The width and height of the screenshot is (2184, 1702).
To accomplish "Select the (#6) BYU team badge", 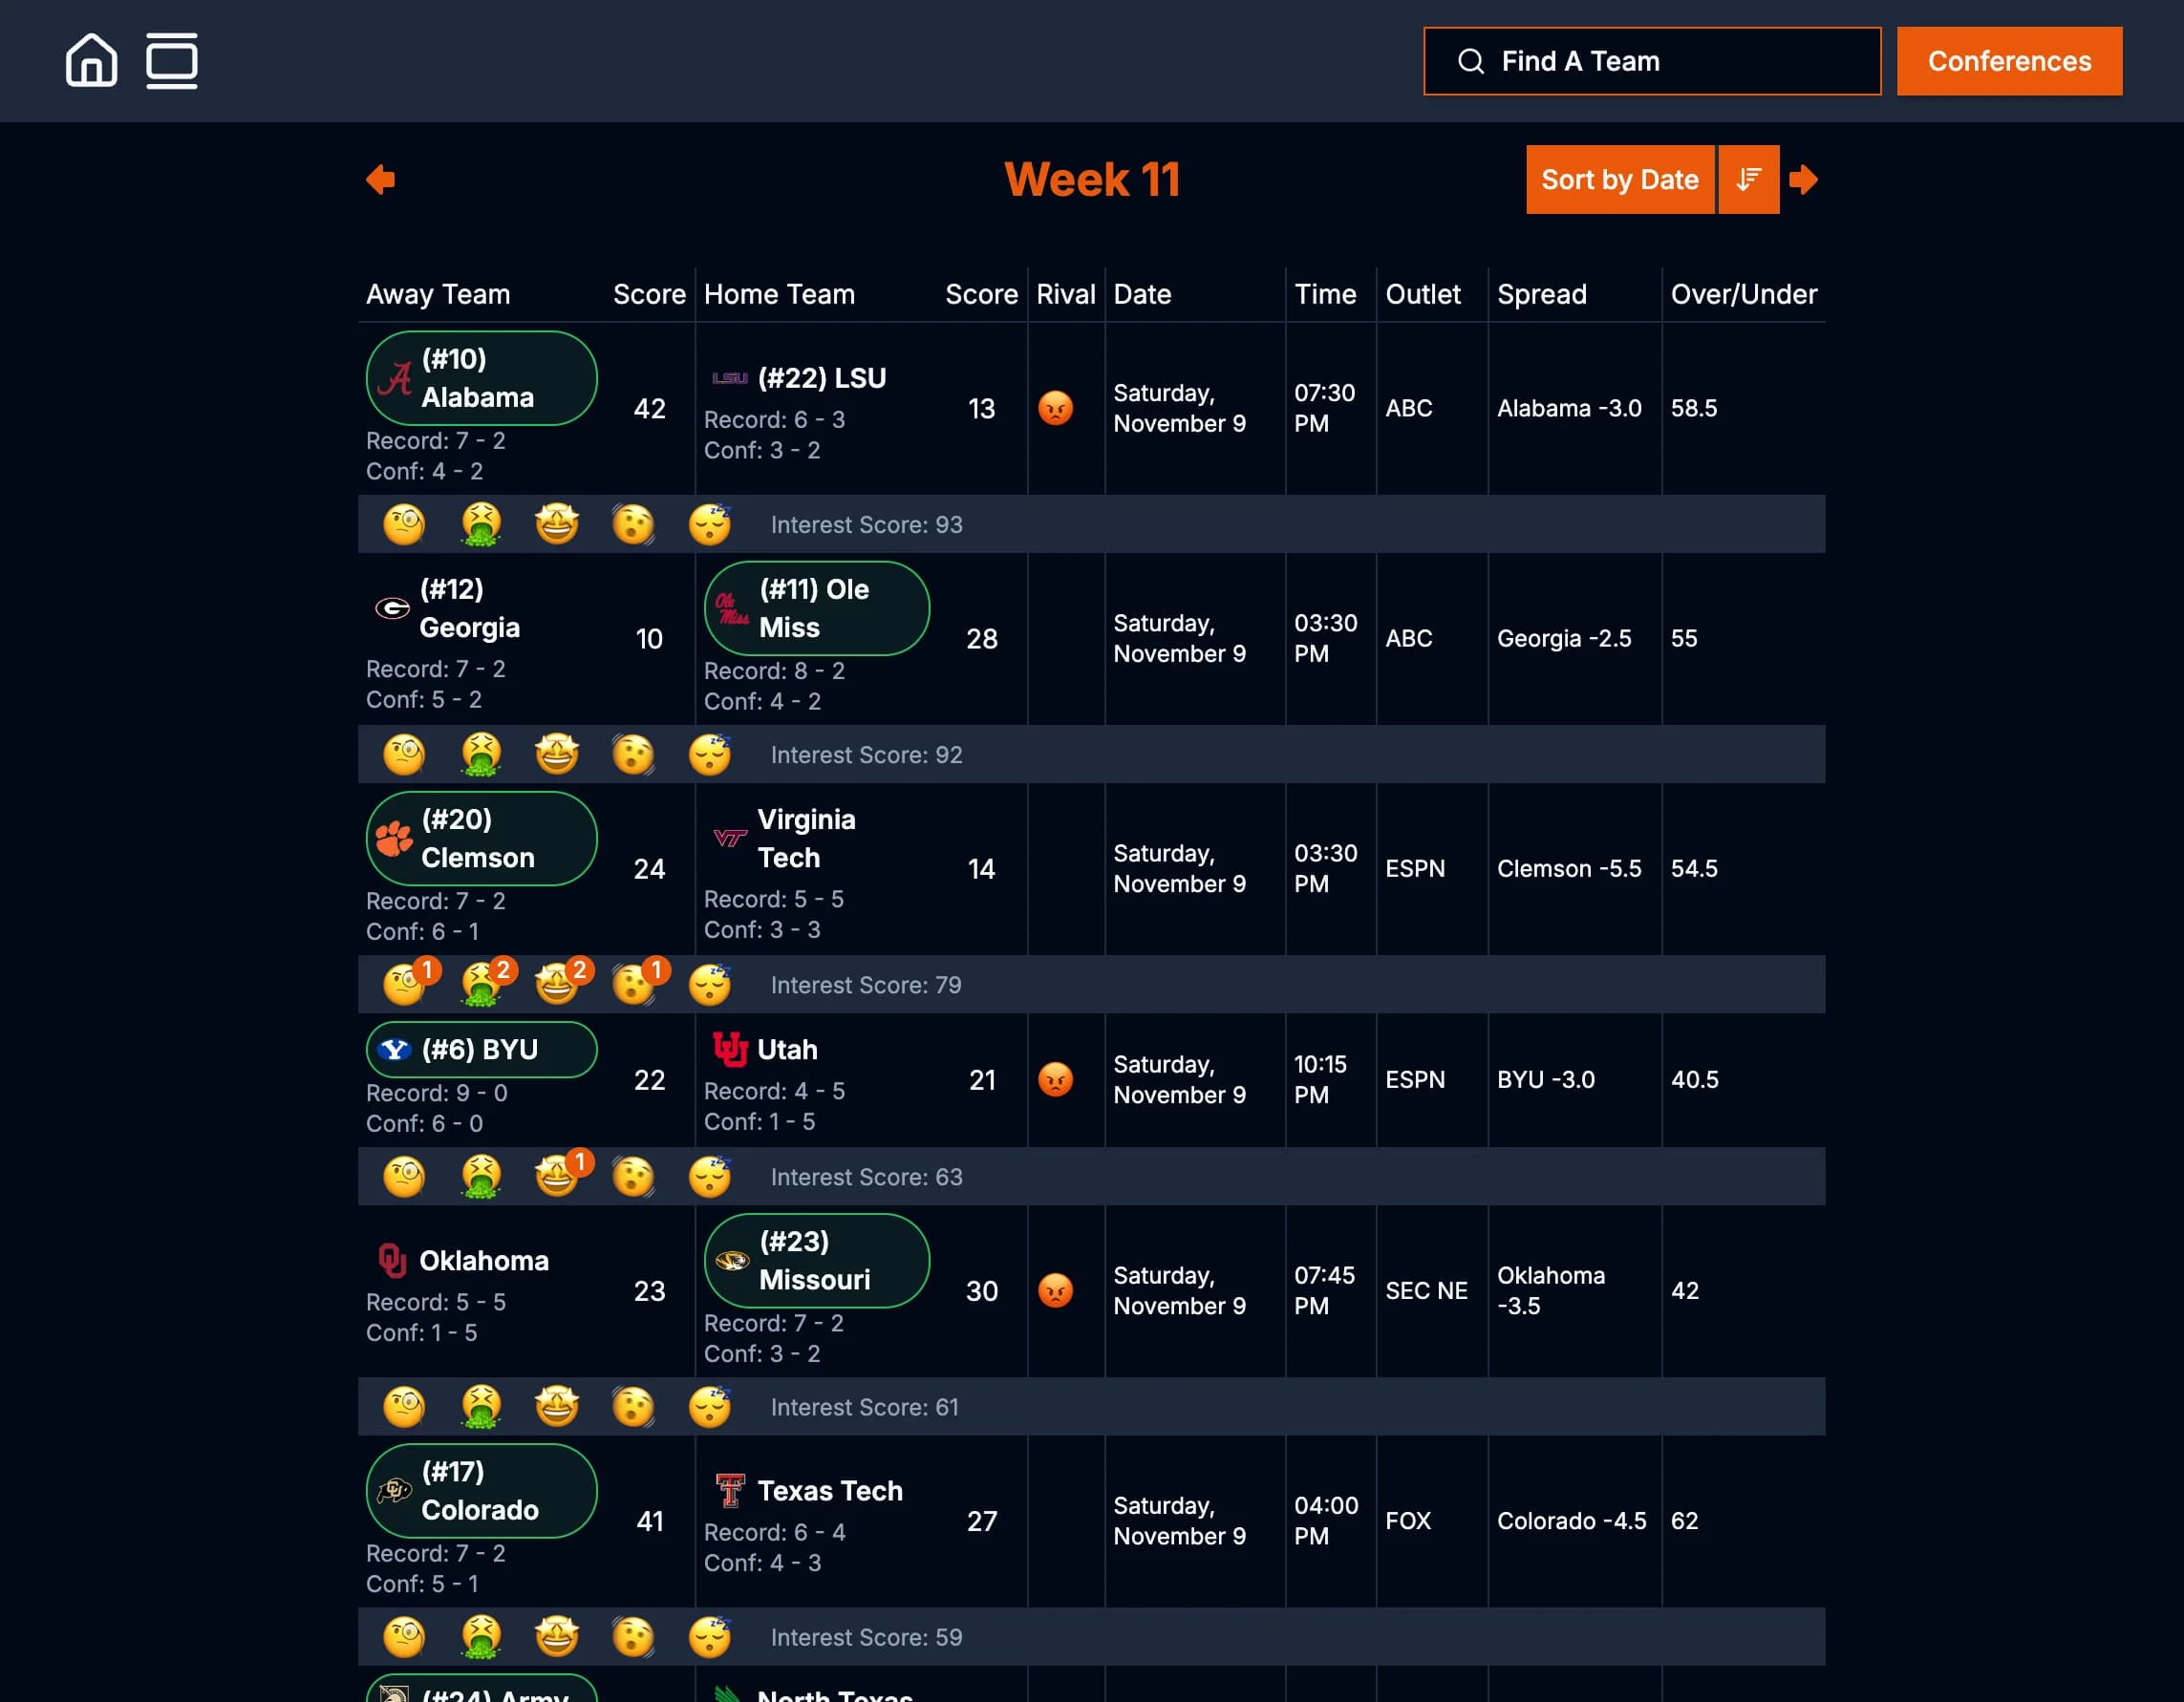I will pos(482,1049).
